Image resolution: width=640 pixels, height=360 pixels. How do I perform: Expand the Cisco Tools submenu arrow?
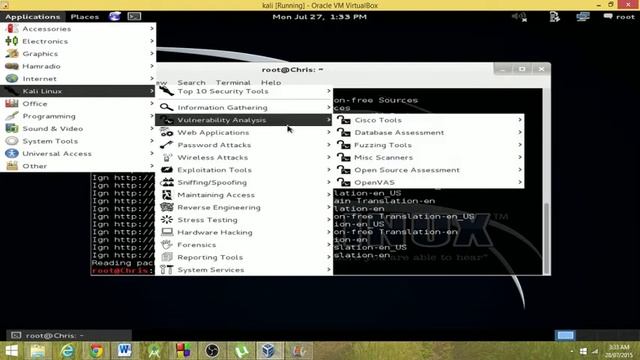pos(520,120)
